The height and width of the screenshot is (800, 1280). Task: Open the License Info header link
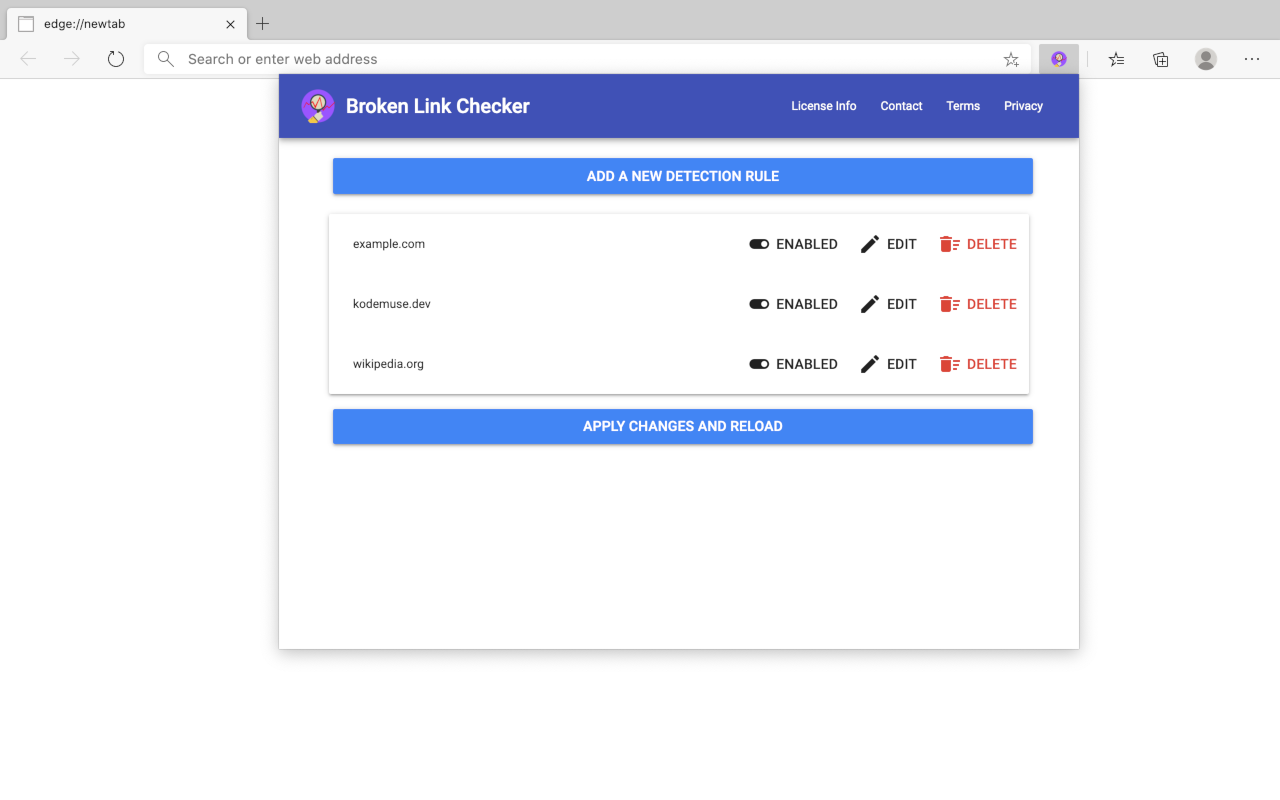click(823, 106)
